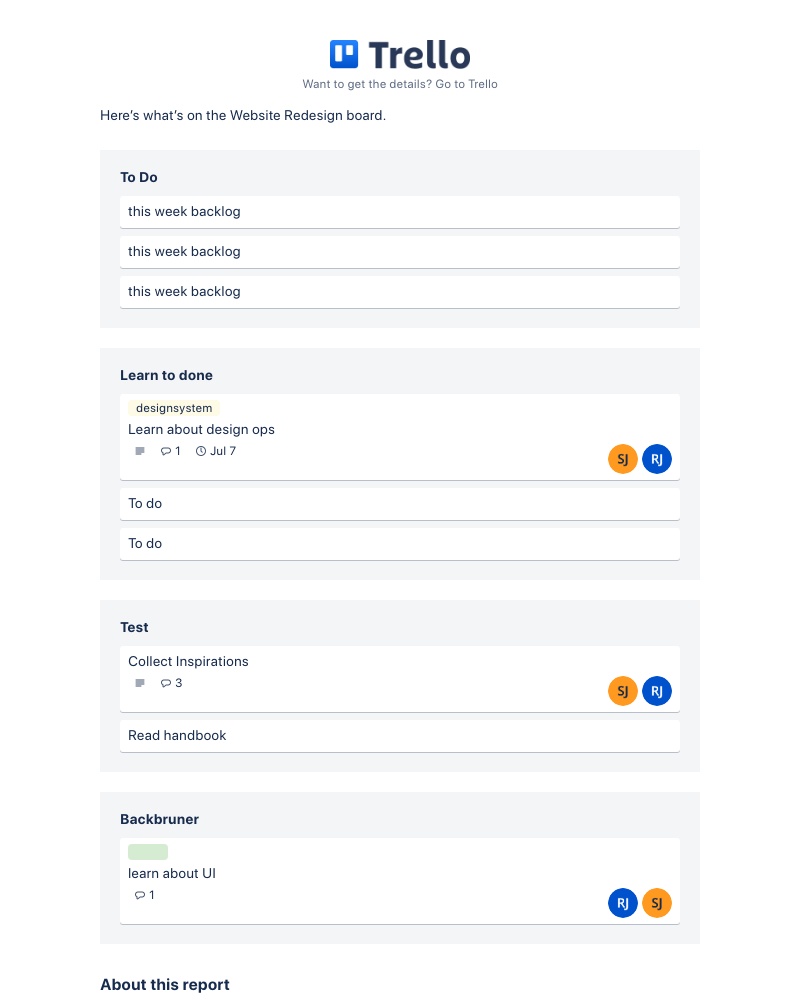Click the Learn to done list header

(166, 375)
